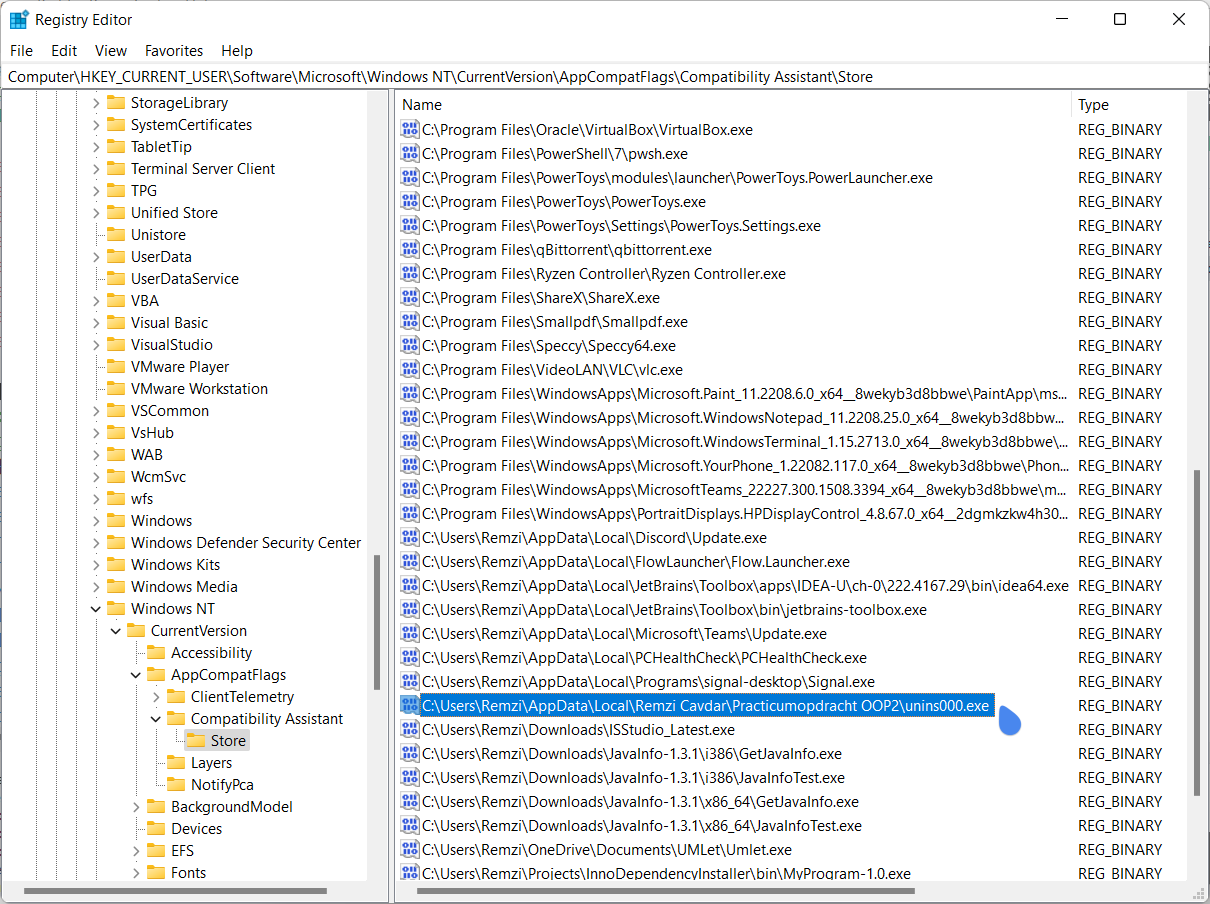Select the x86_64 JavaInfoTest.exe value

(641, 826)
